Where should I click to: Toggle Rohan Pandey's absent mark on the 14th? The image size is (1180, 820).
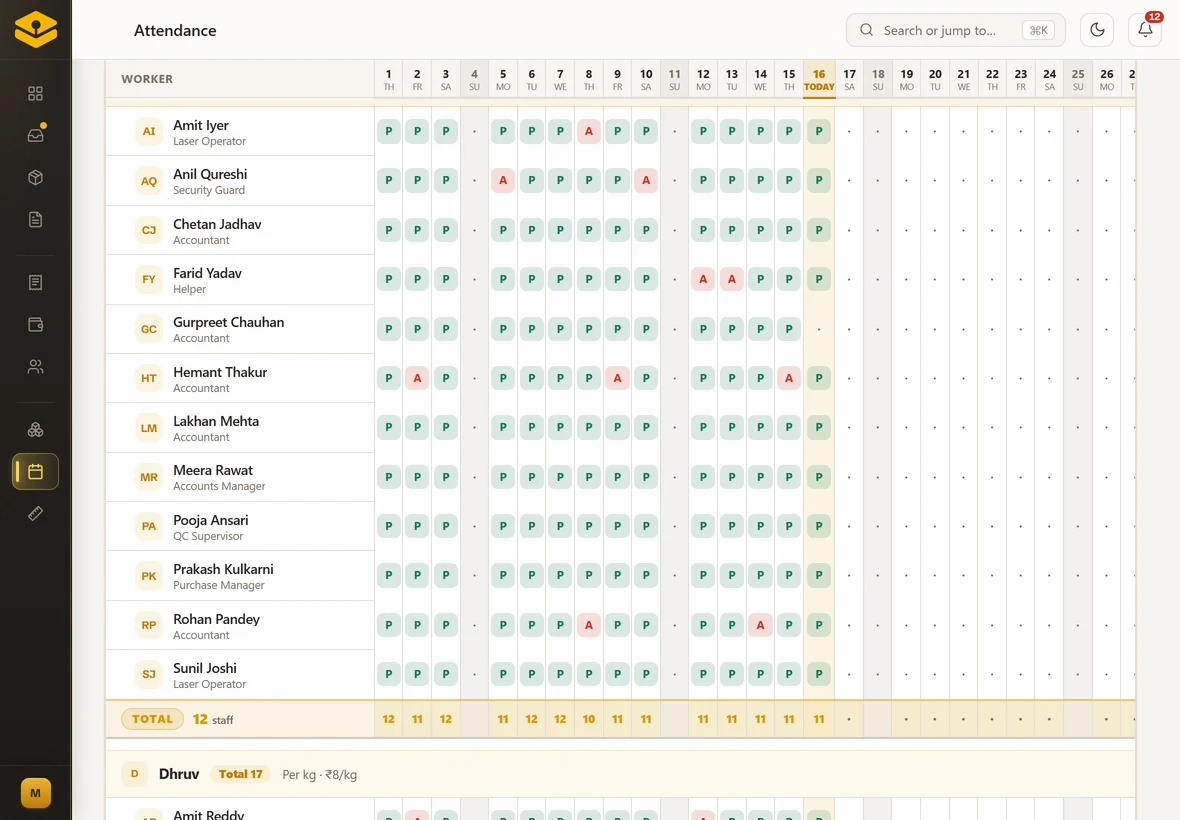coord(760,624)
